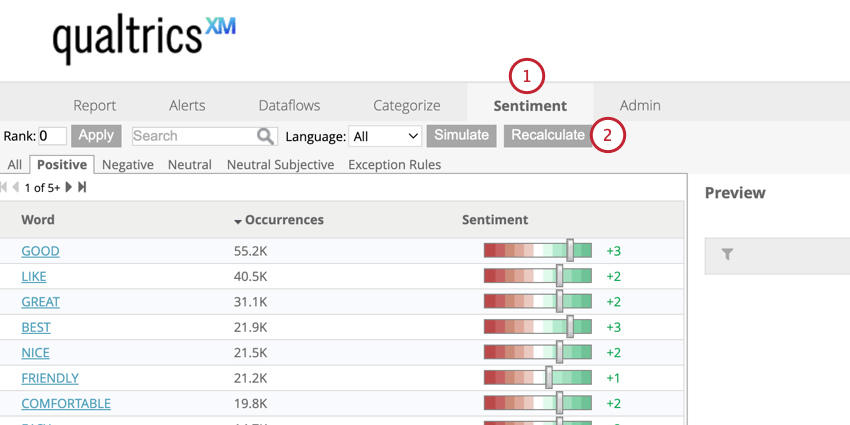Screen dimensions: 850x425
Task: Sort by Occurrences column arrow
Action: tap(238, 221)
